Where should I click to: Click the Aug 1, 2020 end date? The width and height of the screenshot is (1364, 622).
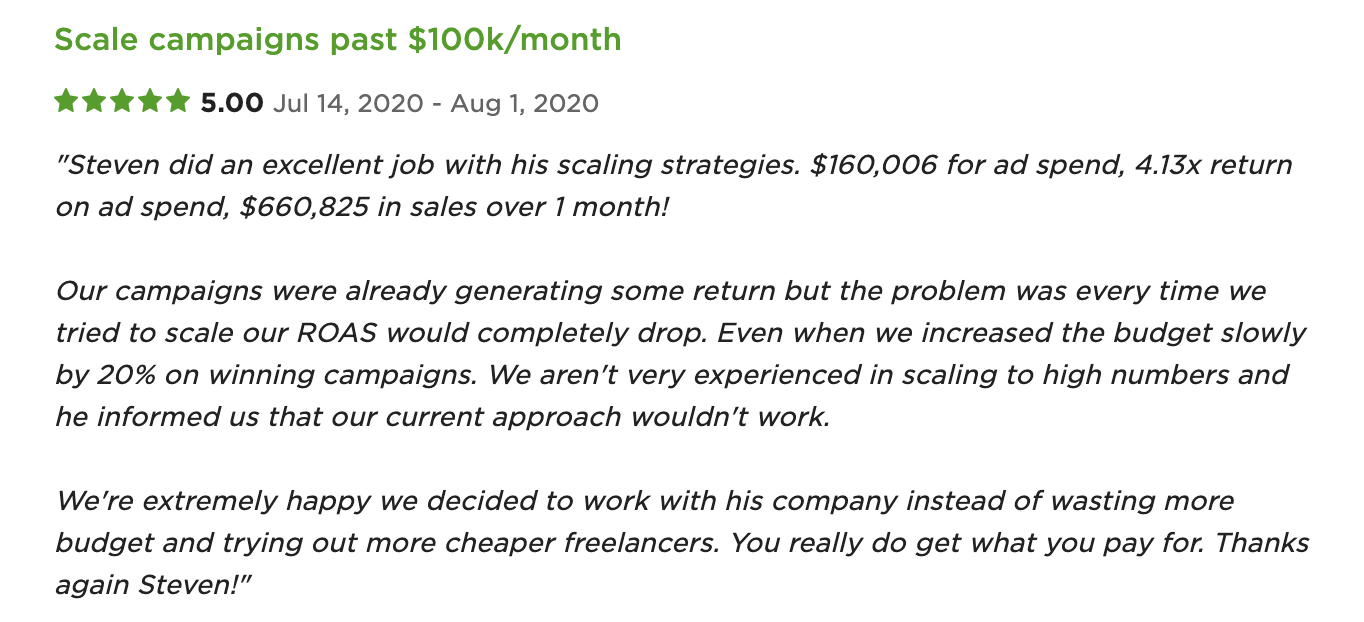coord(523,103)
